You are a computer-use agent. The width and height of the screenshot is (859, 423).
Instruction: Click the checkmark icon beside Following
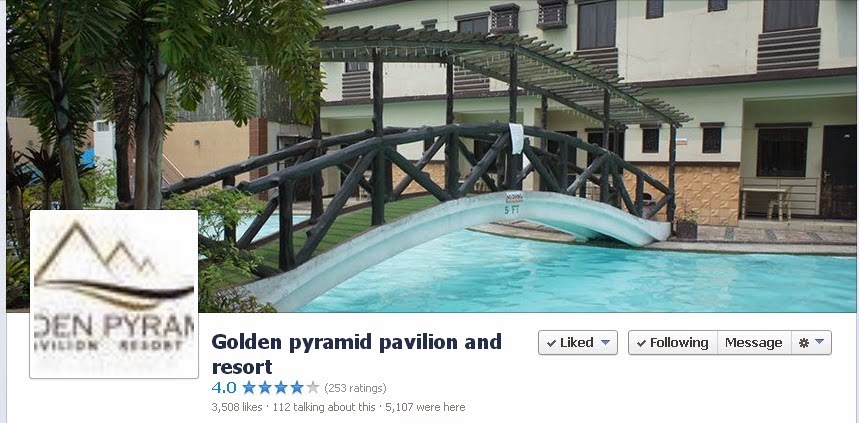[x=641, y=343]
